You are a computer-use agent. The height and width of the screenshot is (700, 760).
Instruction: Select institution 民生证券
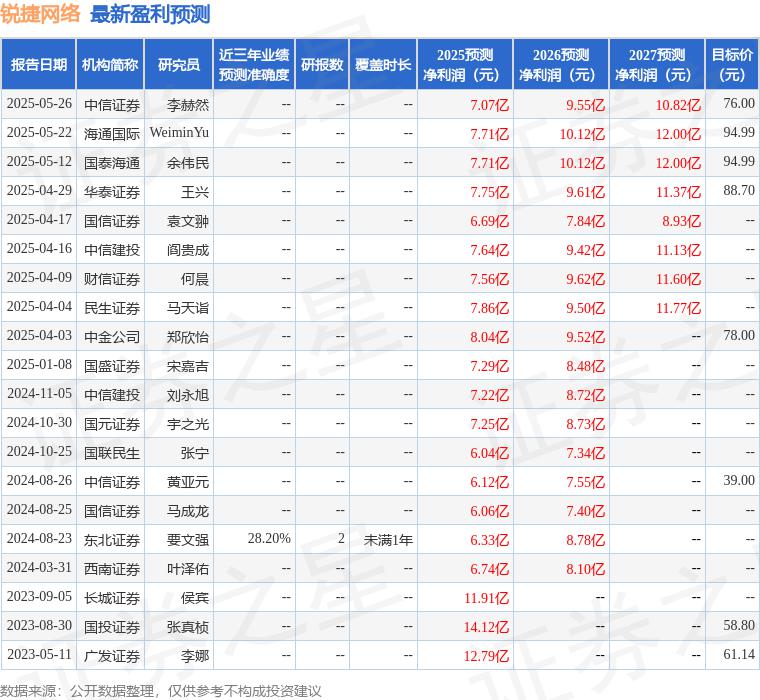112,308
